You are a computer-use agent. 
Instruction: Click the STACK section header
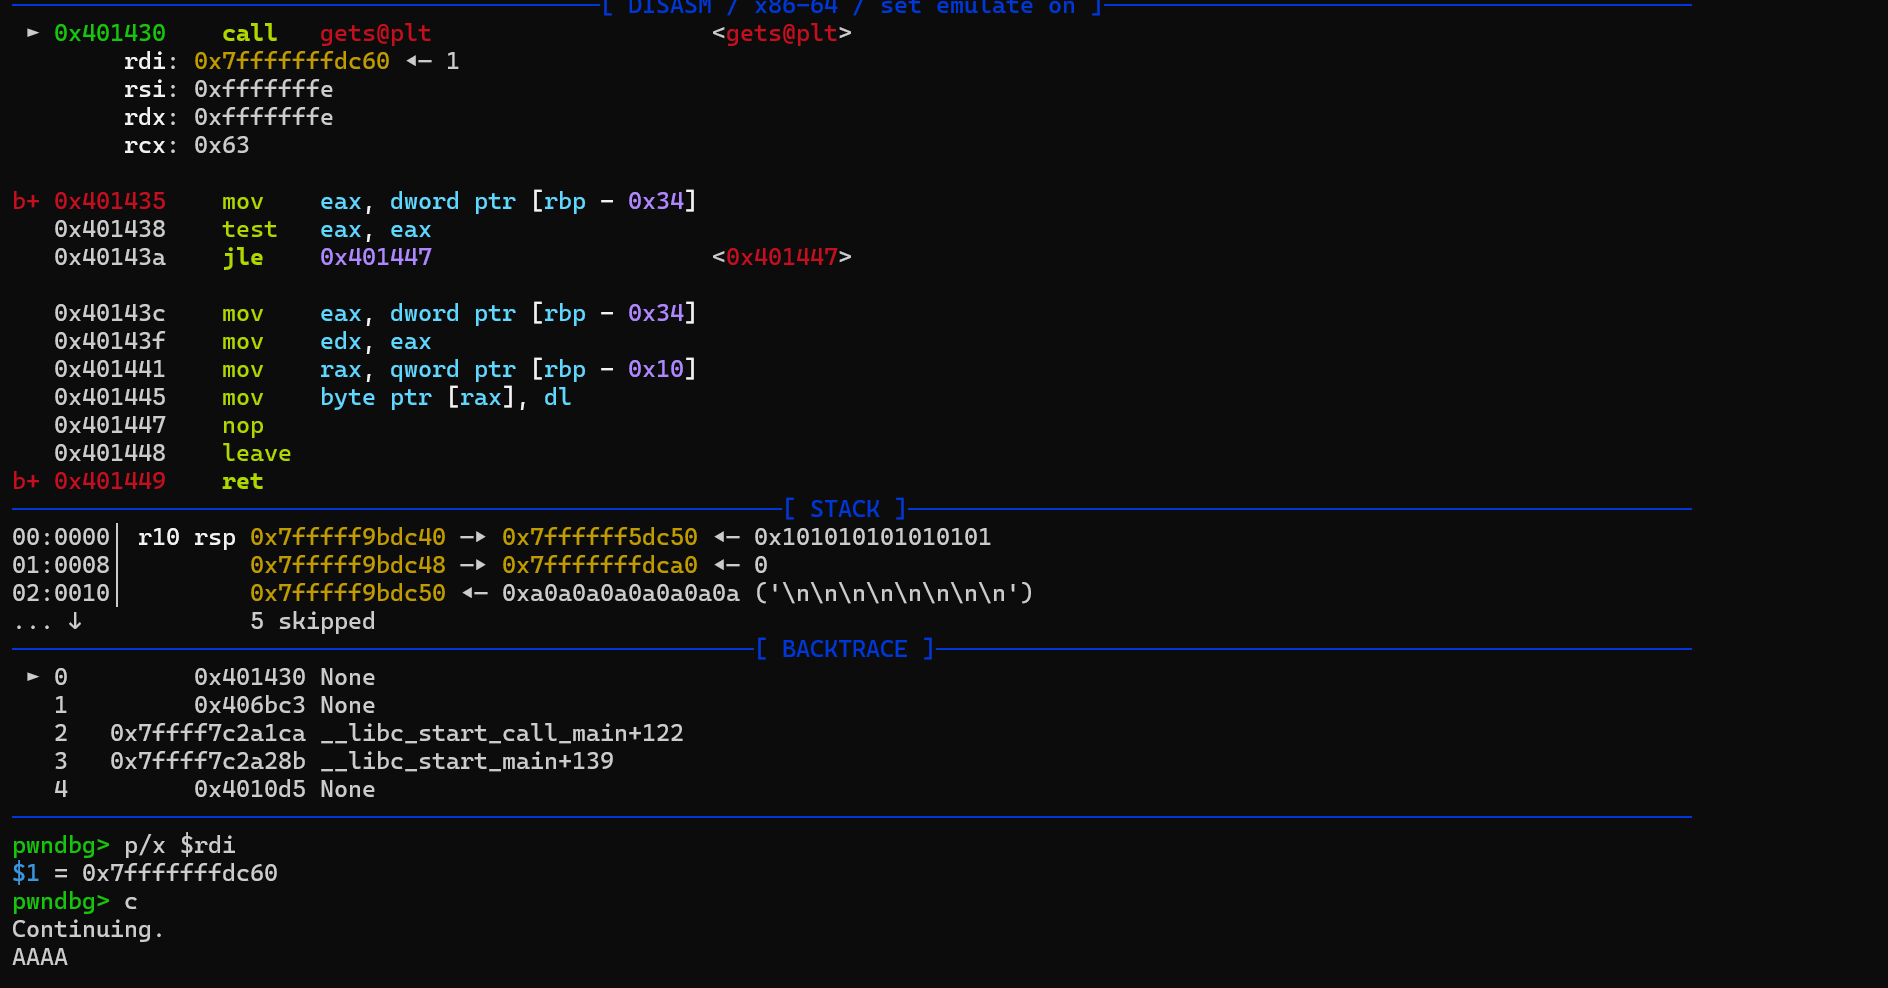[x=845, y=509]
